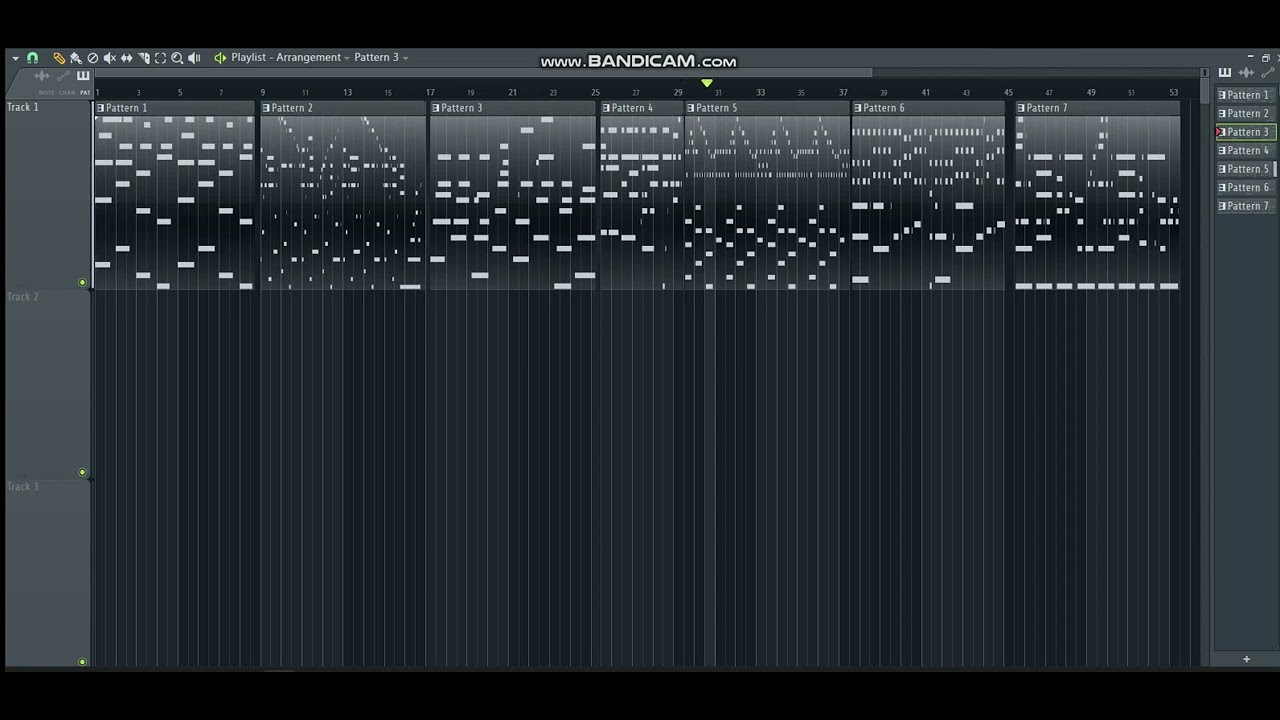Viewport: 1280px width, 720px height.
Task: Select the Slice tool
Action: click(144, 58)
